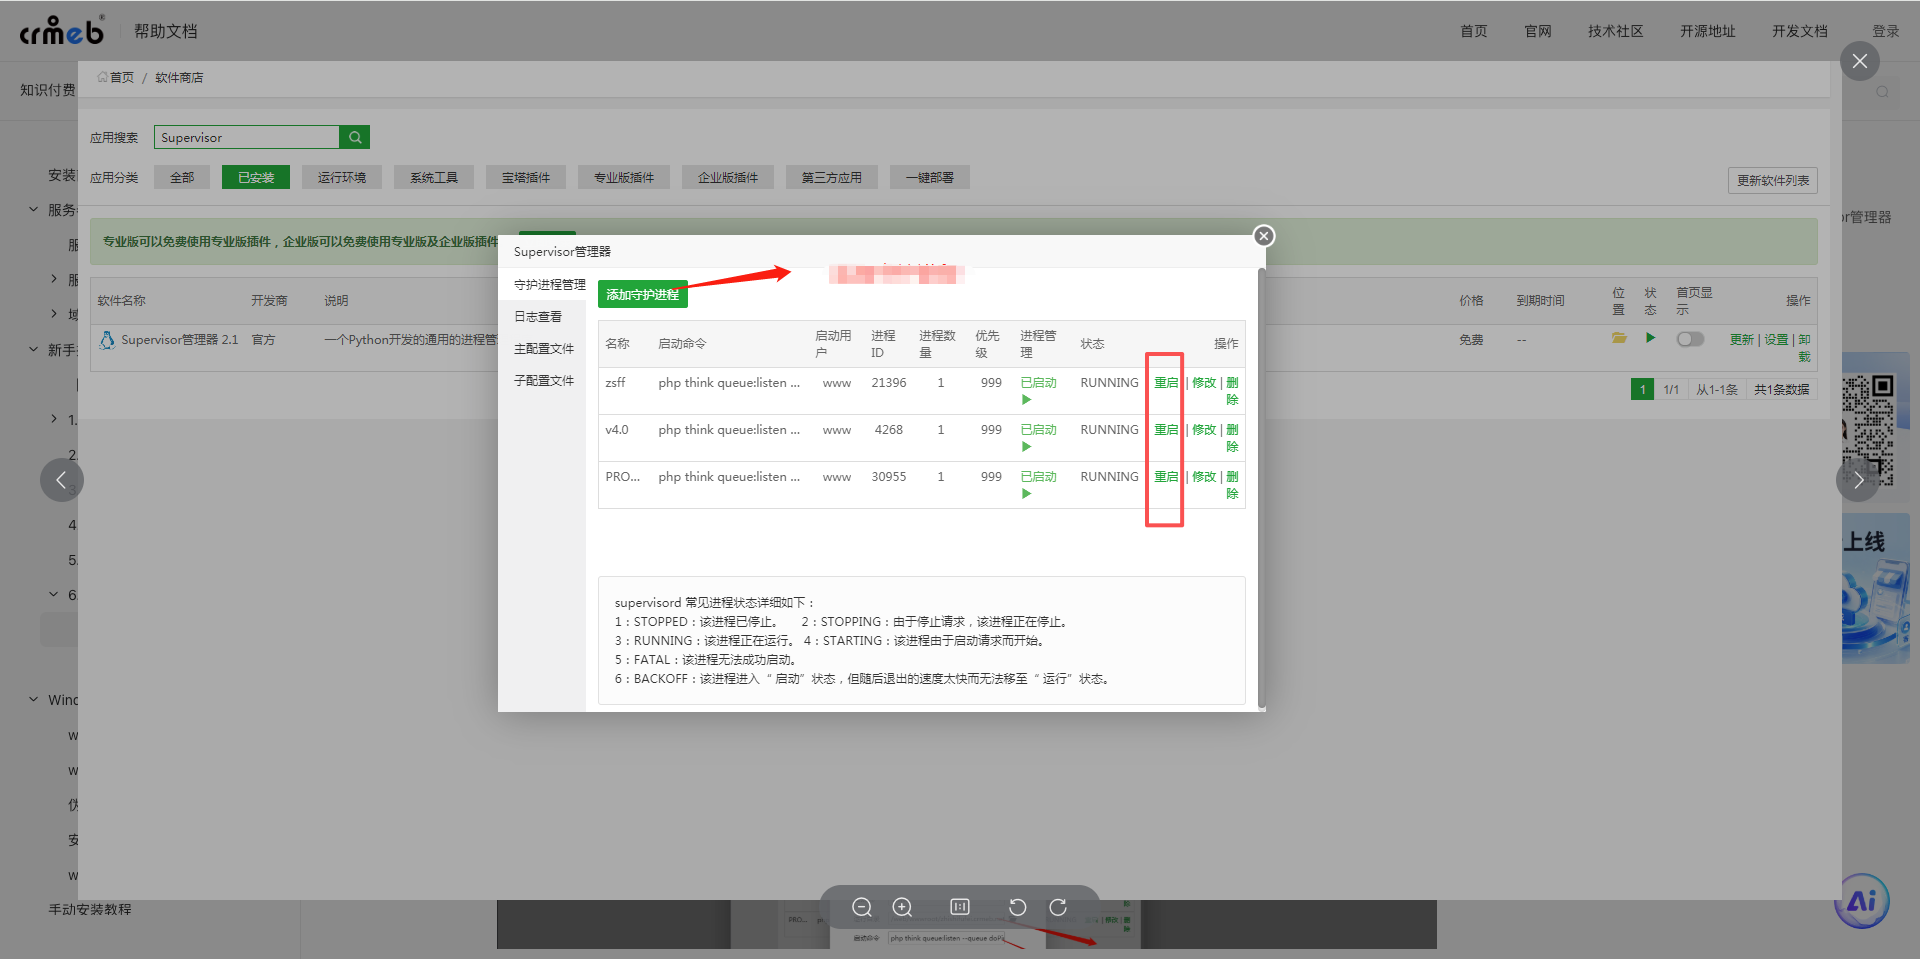1920x959 pixels.
Task: Click 修改 for the zsff process
Action: click(1204, 383)
